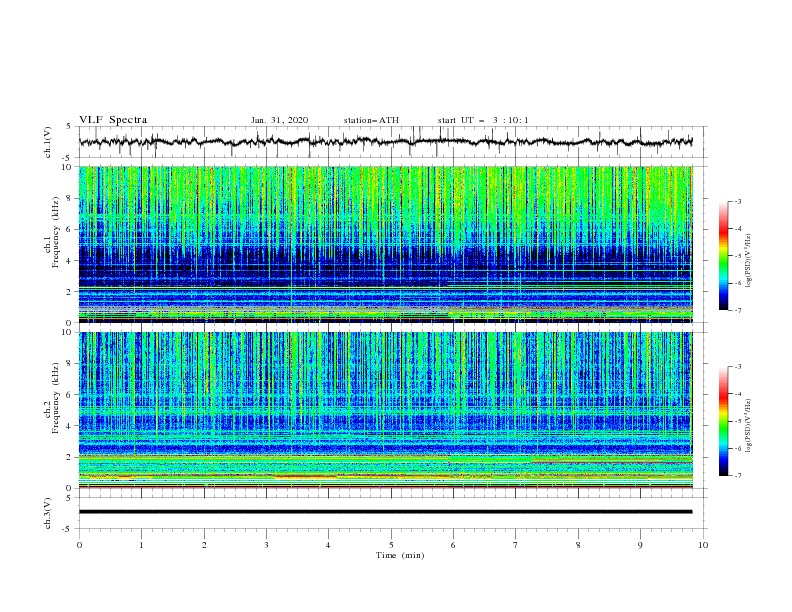Image resolution: width=792 pixels, height=612 pixels.
Task: Click the time axis tick label "0"
Action: coord(79,545)
